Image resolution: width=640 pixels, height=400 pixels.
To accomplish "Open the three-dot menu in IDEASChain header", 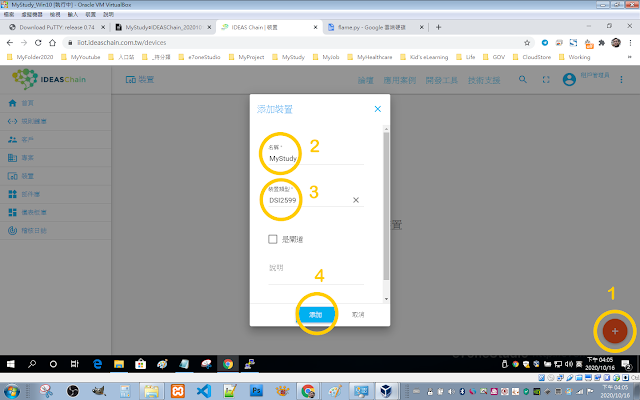I will [621, 80].
